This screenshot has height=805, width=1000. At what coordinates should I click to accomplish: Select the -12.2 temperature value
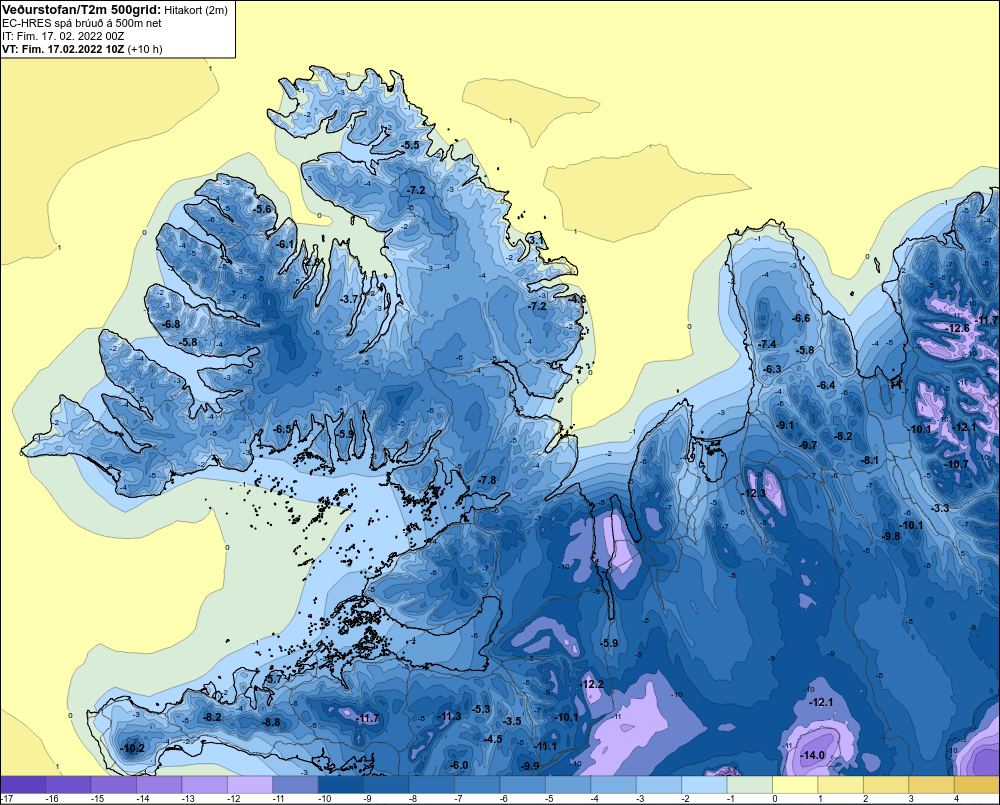point(592,684)
